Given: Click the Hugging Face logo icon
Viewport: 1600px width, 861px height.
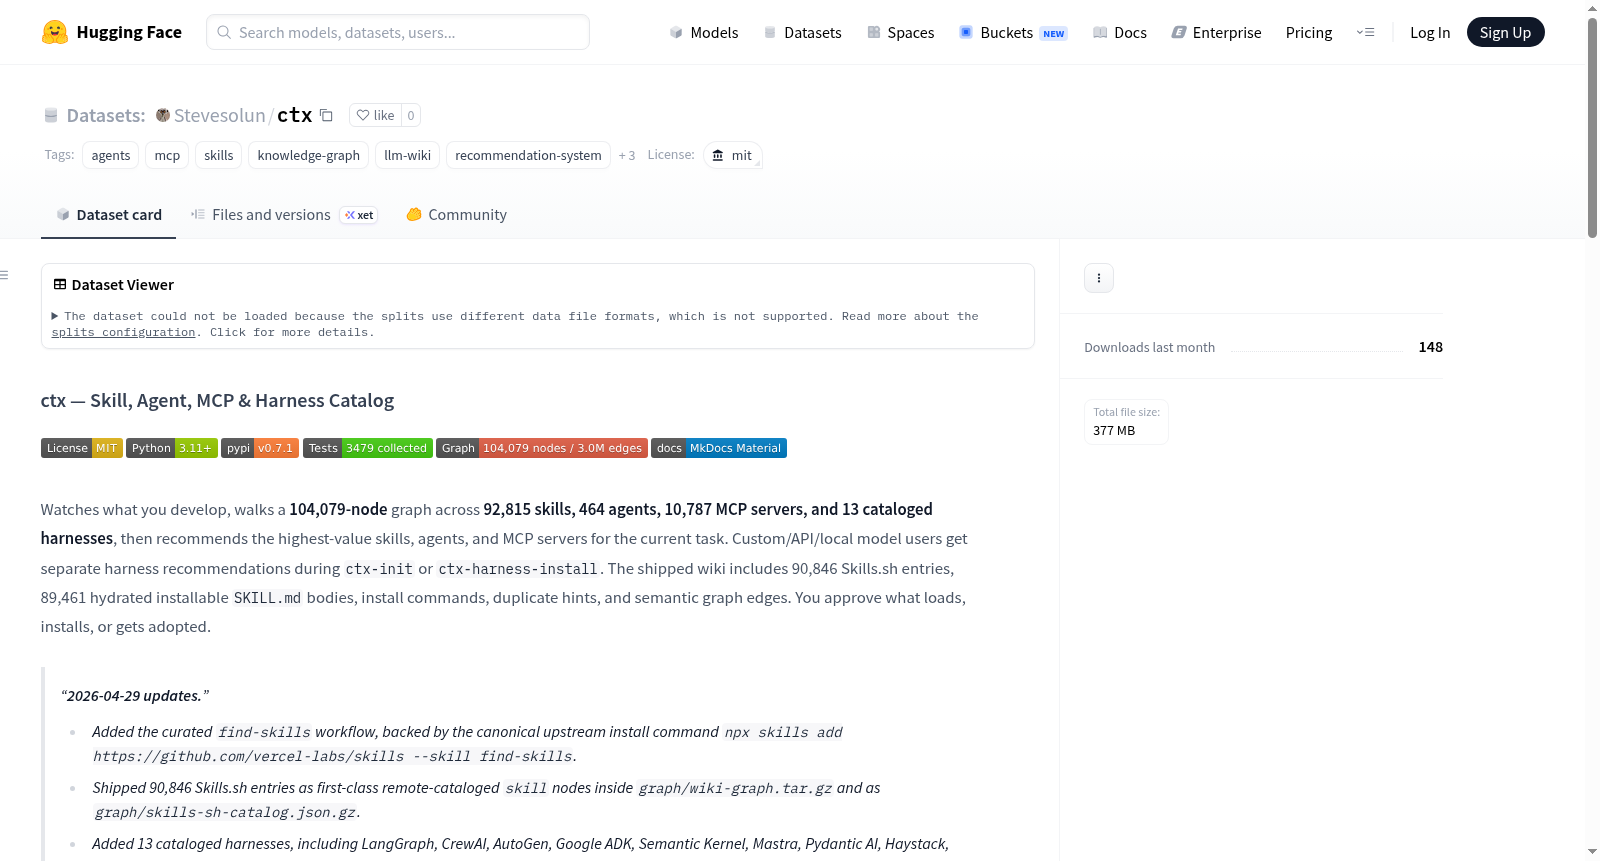Looking at the screenshot, I should point(55,32).
